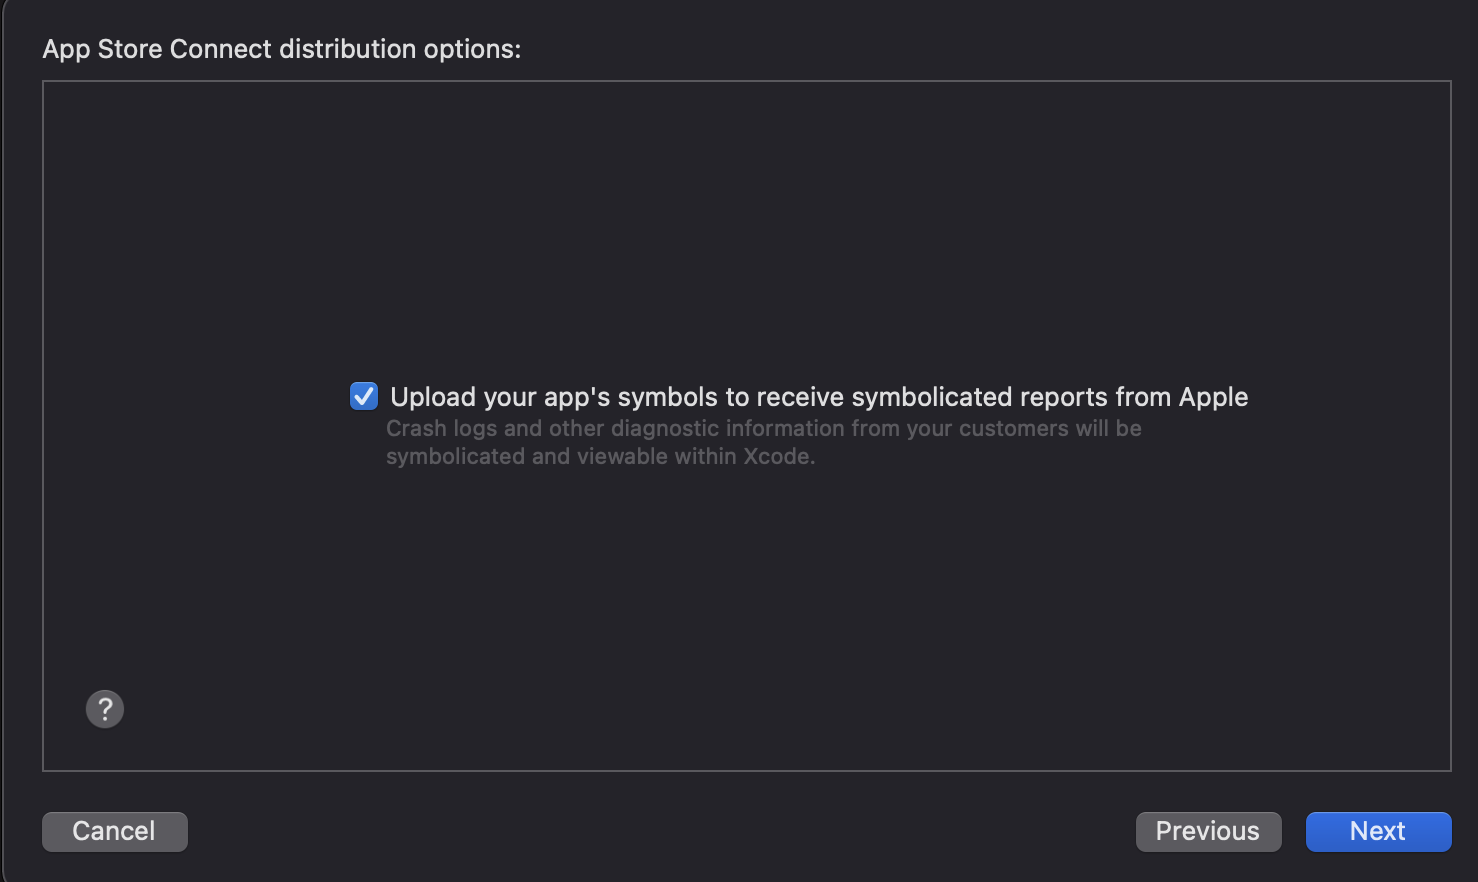1478x882 pixels.
Task: Proceed by clicking the Next button
Action: coord(1377,831)
